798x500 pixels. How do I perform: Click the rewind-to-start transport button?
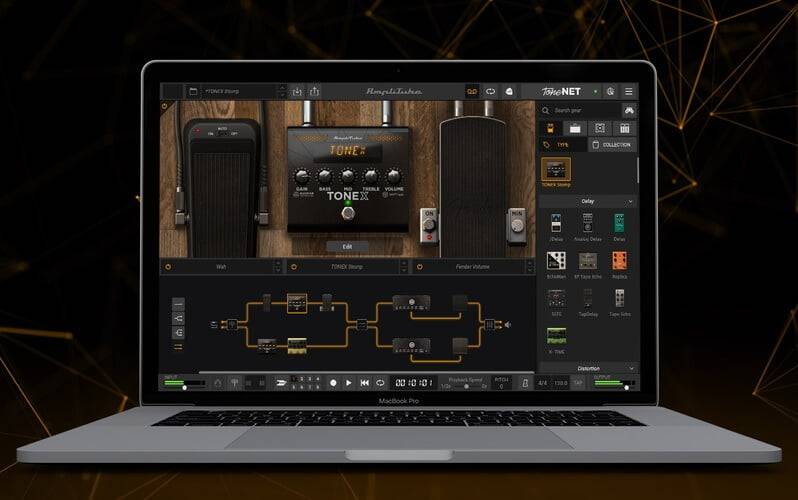pyautogui.click(x=364, y=383)
